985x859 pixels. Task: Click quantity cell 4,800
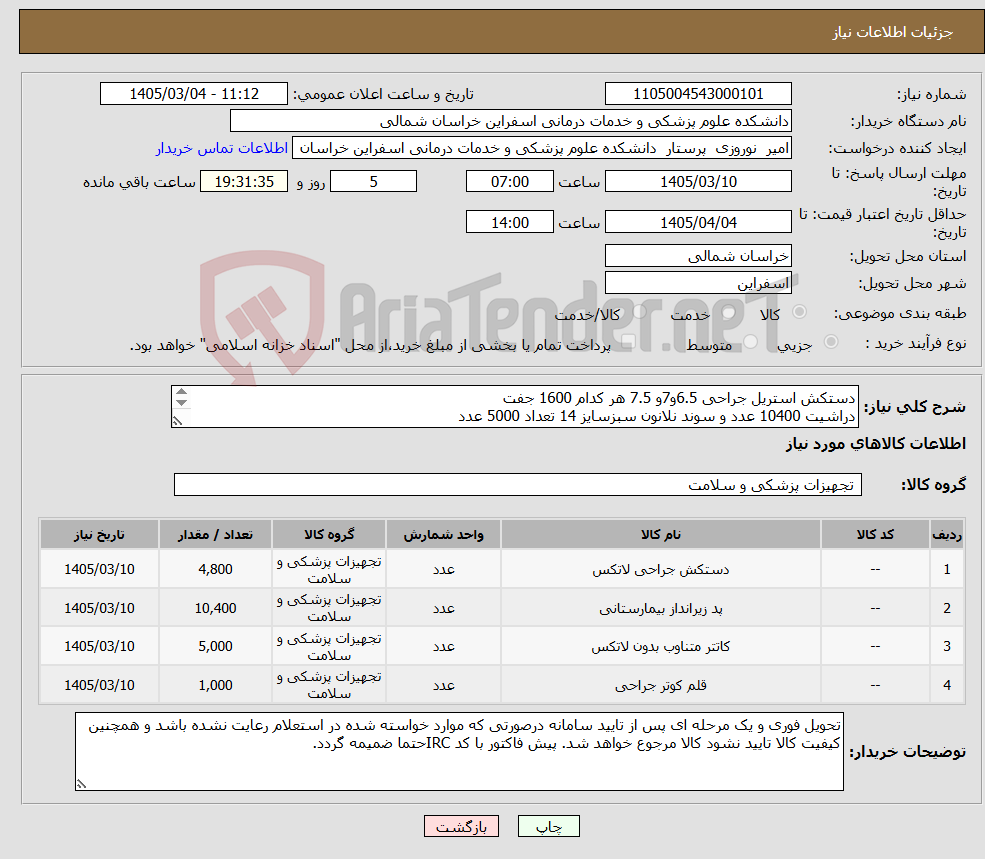pos(215,569)
